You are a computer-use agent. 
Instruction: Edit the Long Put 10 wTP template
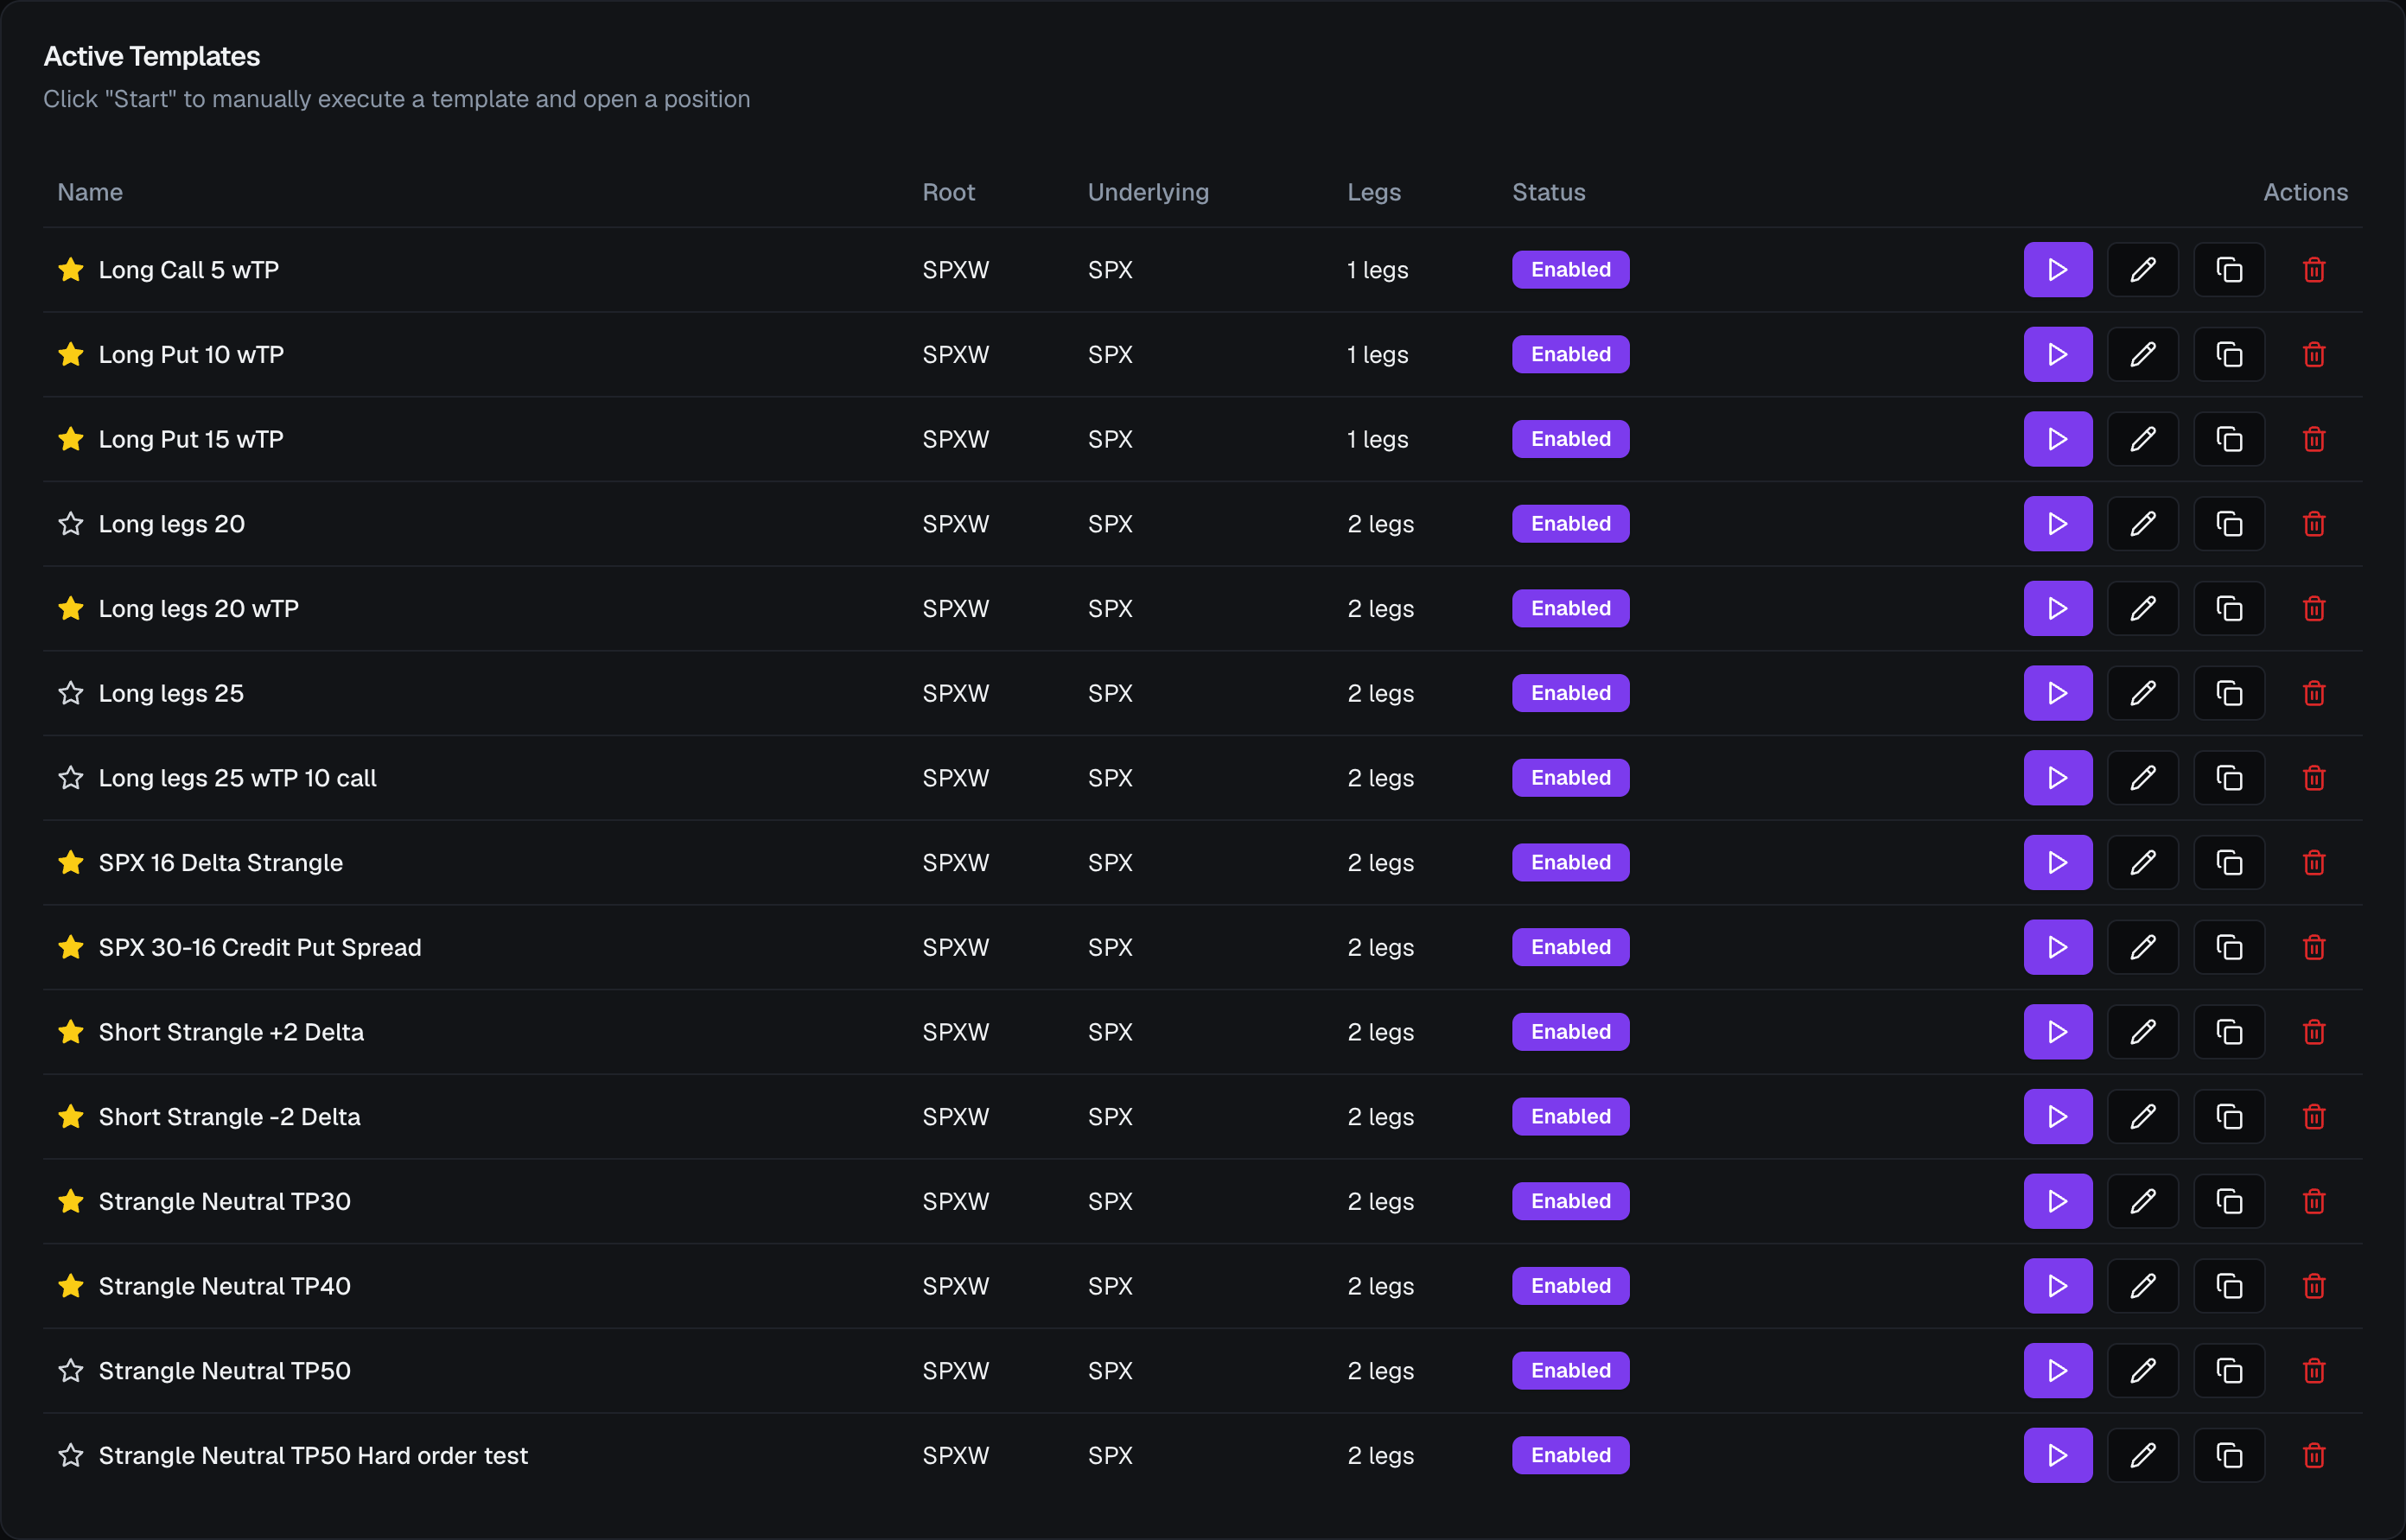click(2142, 354)
